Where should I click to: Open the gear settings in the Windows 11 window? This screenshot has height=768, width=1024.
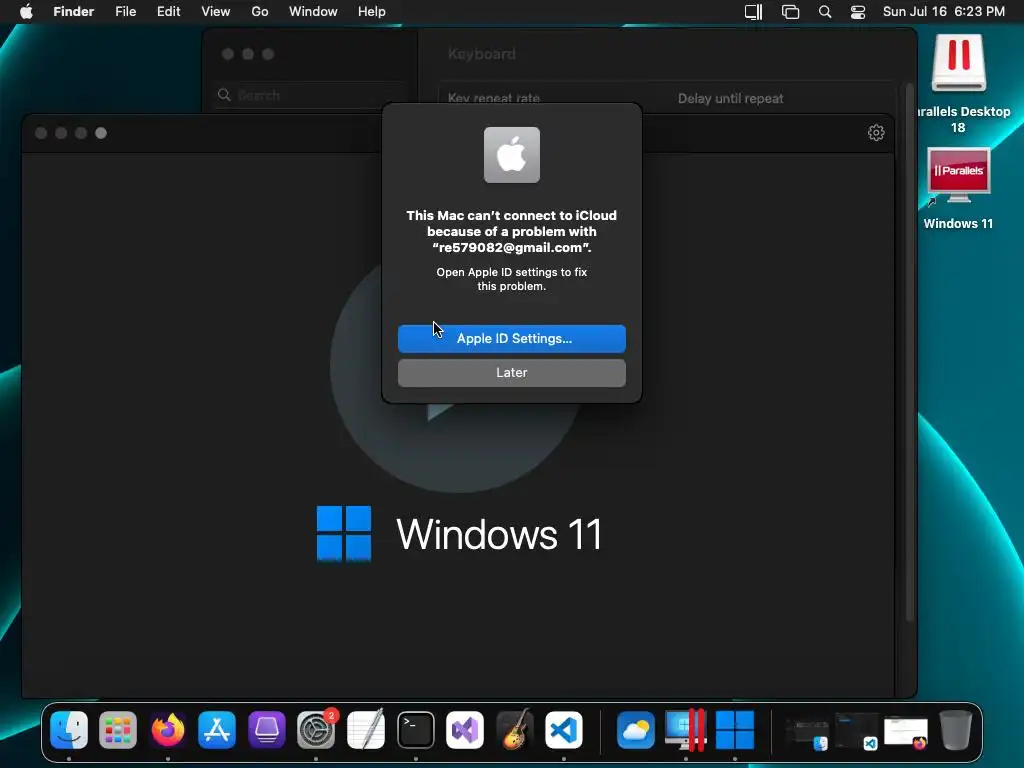876,133
